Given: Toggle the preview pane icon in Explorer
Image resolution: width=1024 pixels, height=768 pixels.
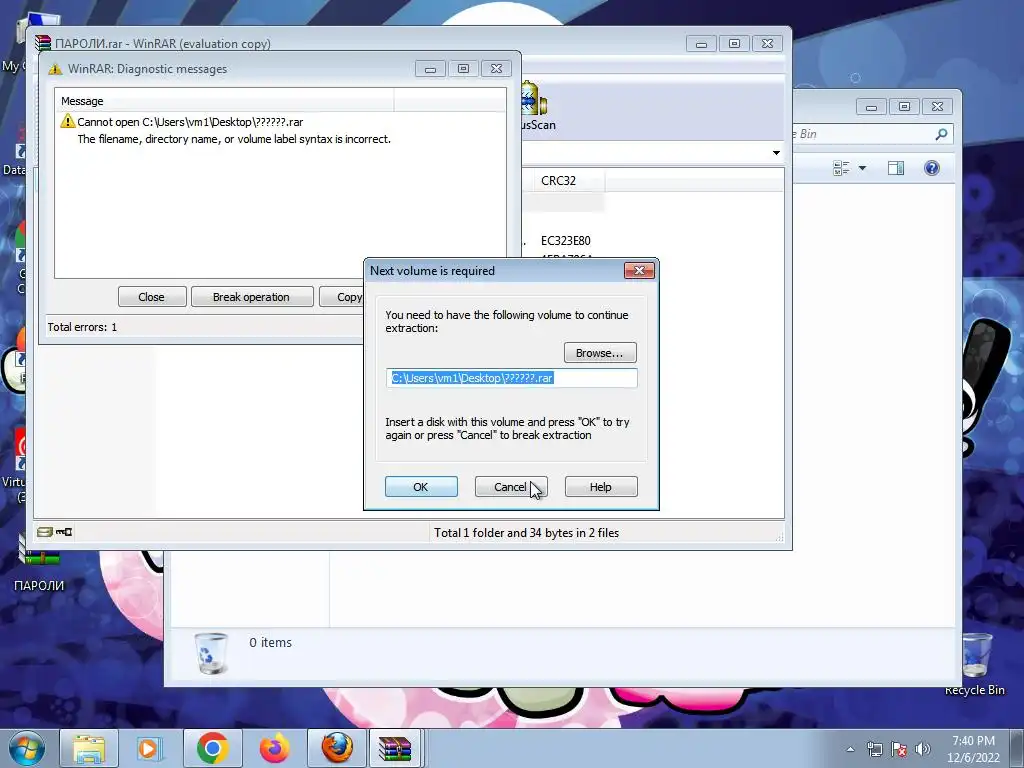Looking at the screenshot, I should coord(896,168).
